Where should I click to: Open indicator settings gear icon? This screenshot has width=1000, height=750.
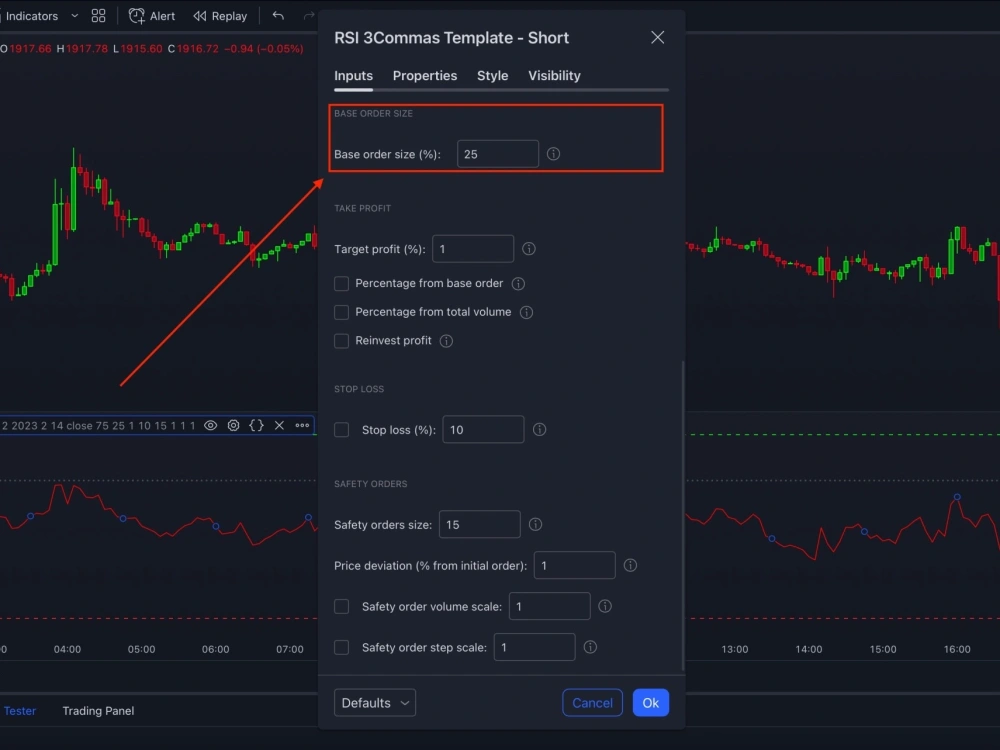233,425
